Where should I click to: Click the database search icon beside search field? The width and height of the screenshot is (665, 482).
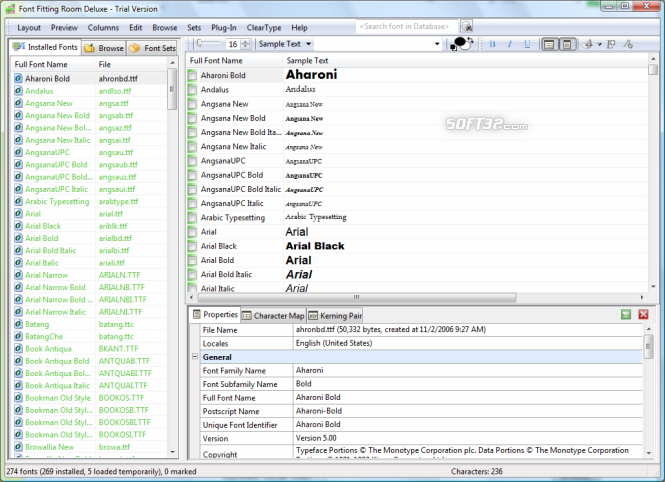467,26
